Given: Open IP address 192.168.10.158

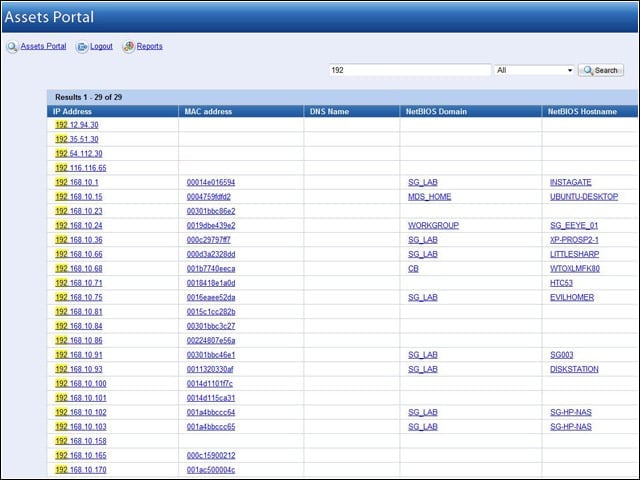Looking at the screenshot, I should tap(81, 441).
